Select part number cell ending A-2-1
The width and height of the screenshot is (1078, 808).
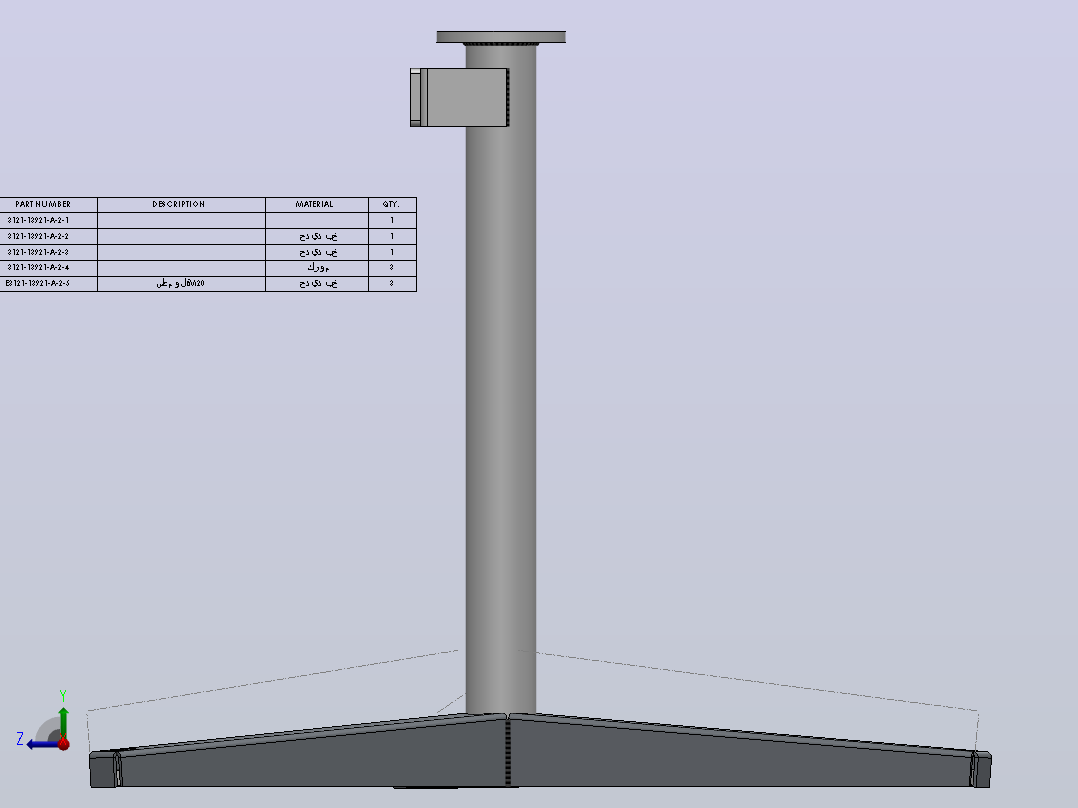coord(48,220)
